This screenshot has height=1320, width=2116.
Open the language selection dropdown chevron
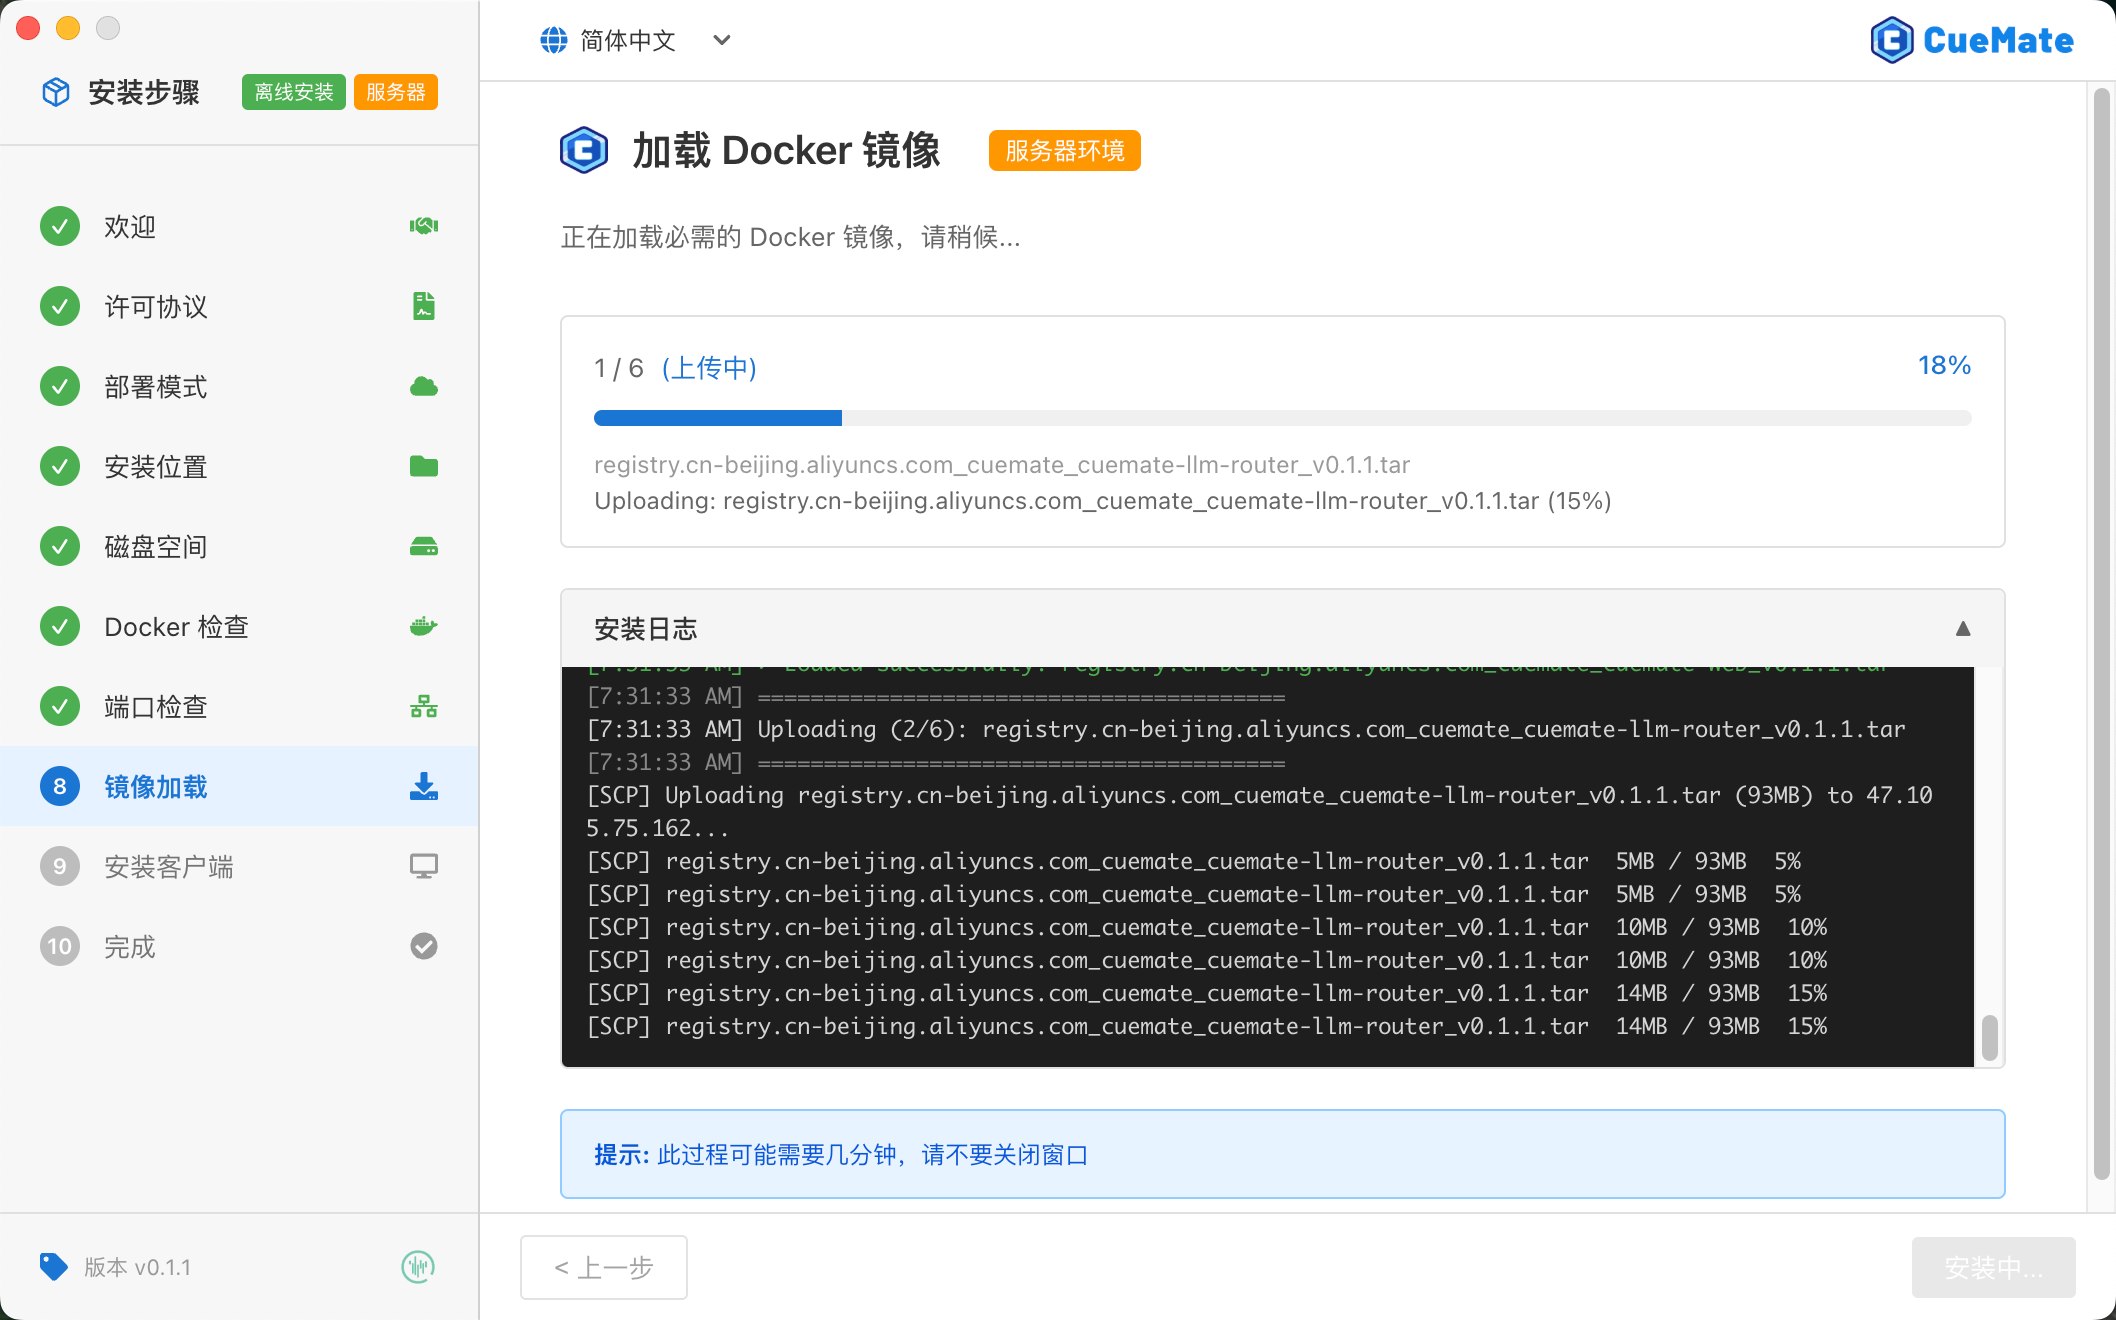(x=721, y=41)
